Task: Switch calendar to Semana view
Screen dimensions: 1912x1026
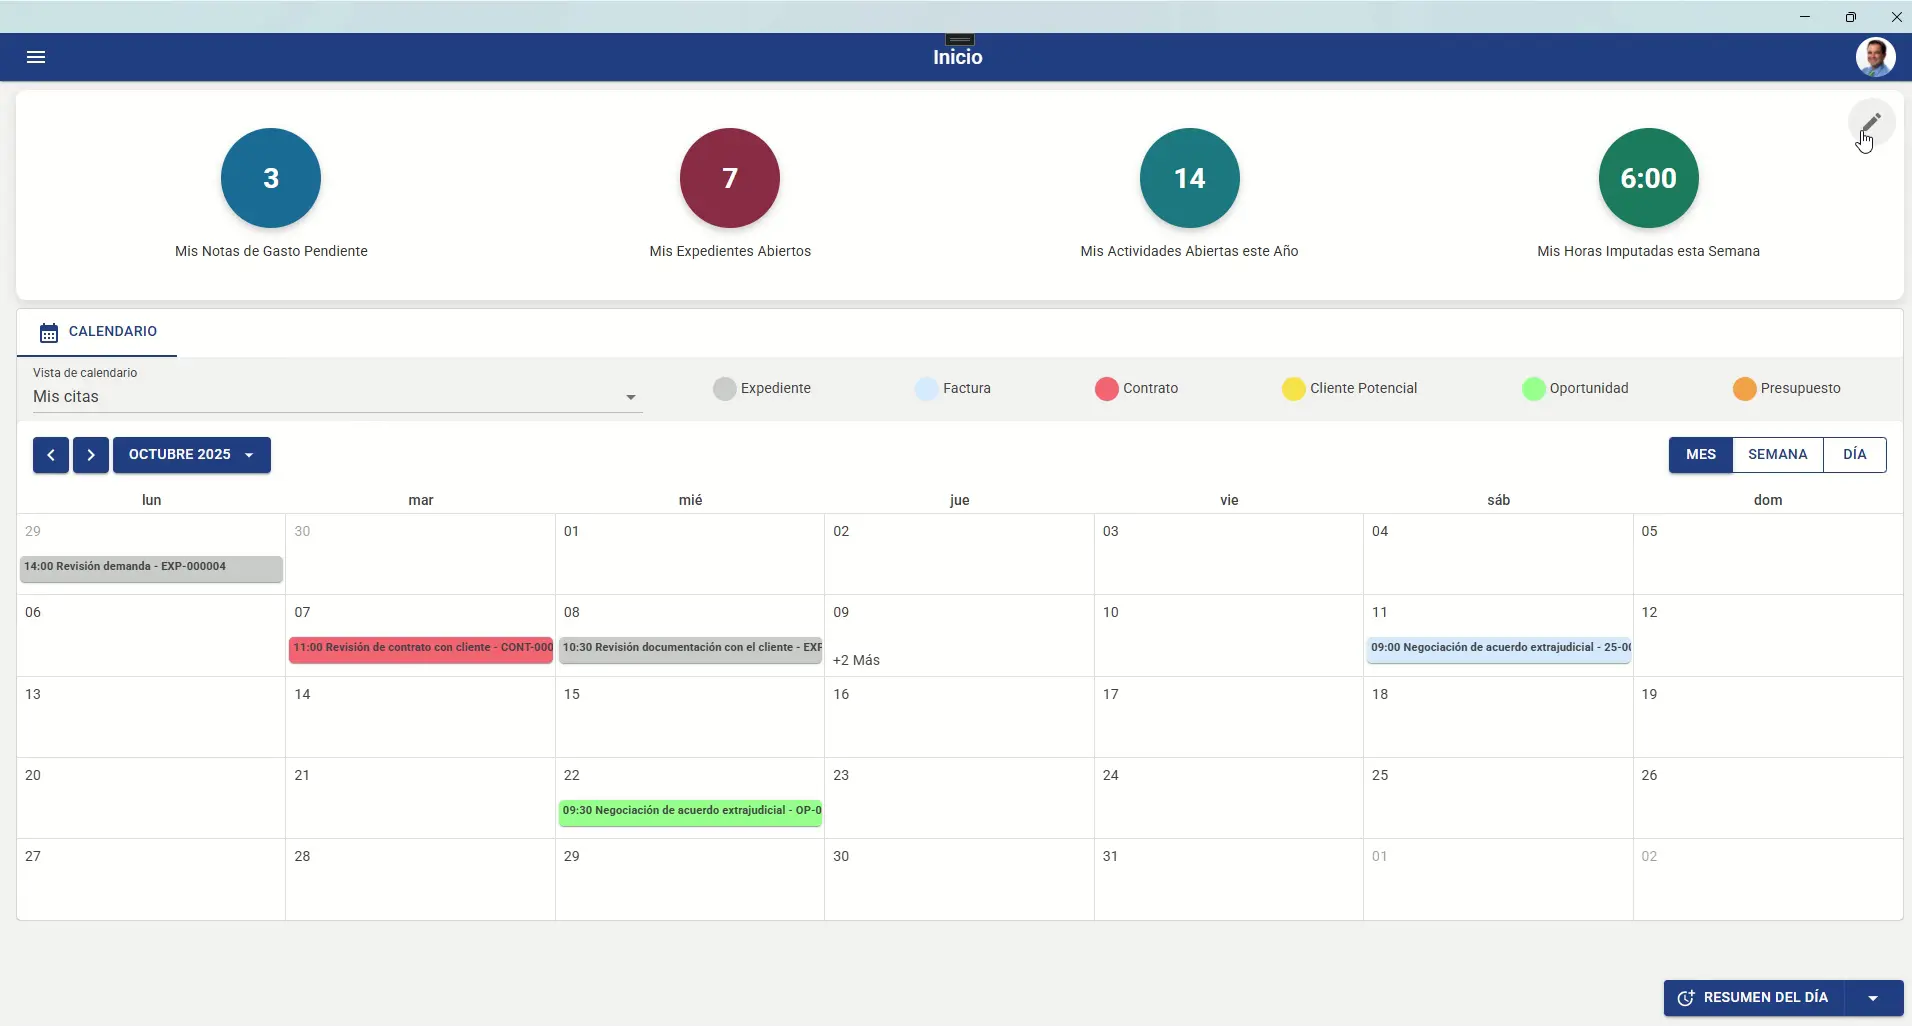Action: pyautogui.click(x=1777, y=455)
